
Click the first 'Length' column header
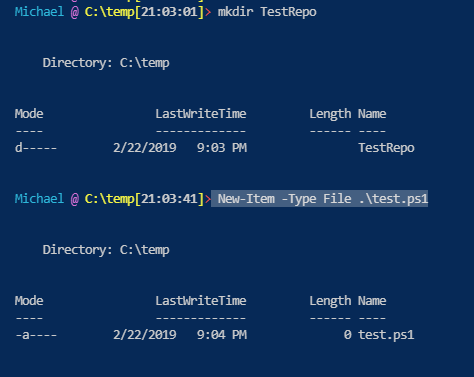[x=330, y=114]
